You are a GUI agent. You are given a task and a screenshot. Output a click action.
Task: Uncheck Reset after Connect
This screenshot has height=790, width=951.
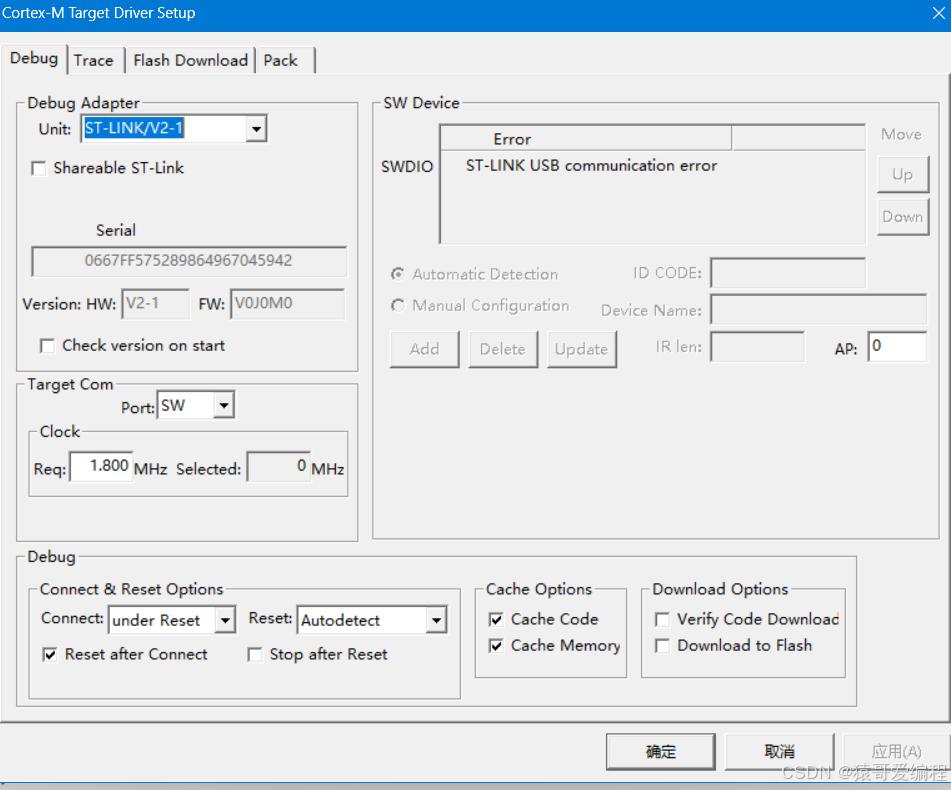(x=50, y=655)
